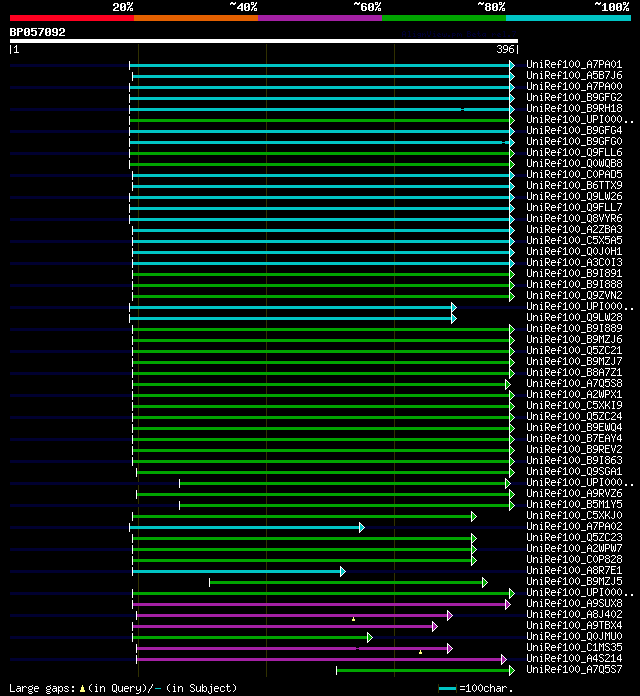Open hit UniRef100_A7PA01
The width and height of the screenshot is (640, 696).
574,64
